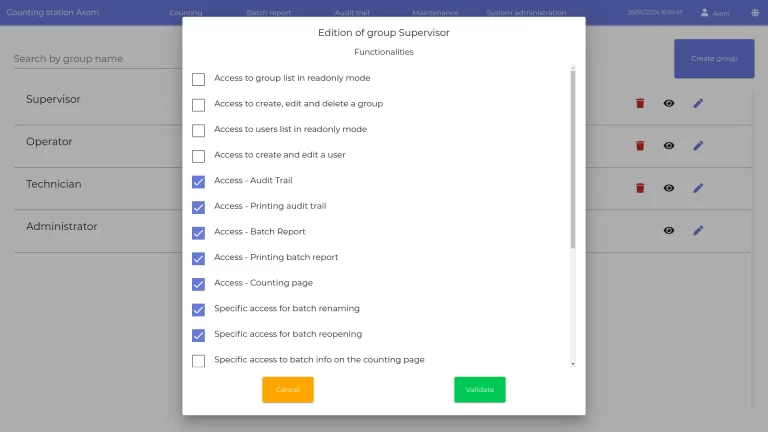Screen dimensions: 768x432
Task: Disable specific access for batch reopening
Action: 198,335
